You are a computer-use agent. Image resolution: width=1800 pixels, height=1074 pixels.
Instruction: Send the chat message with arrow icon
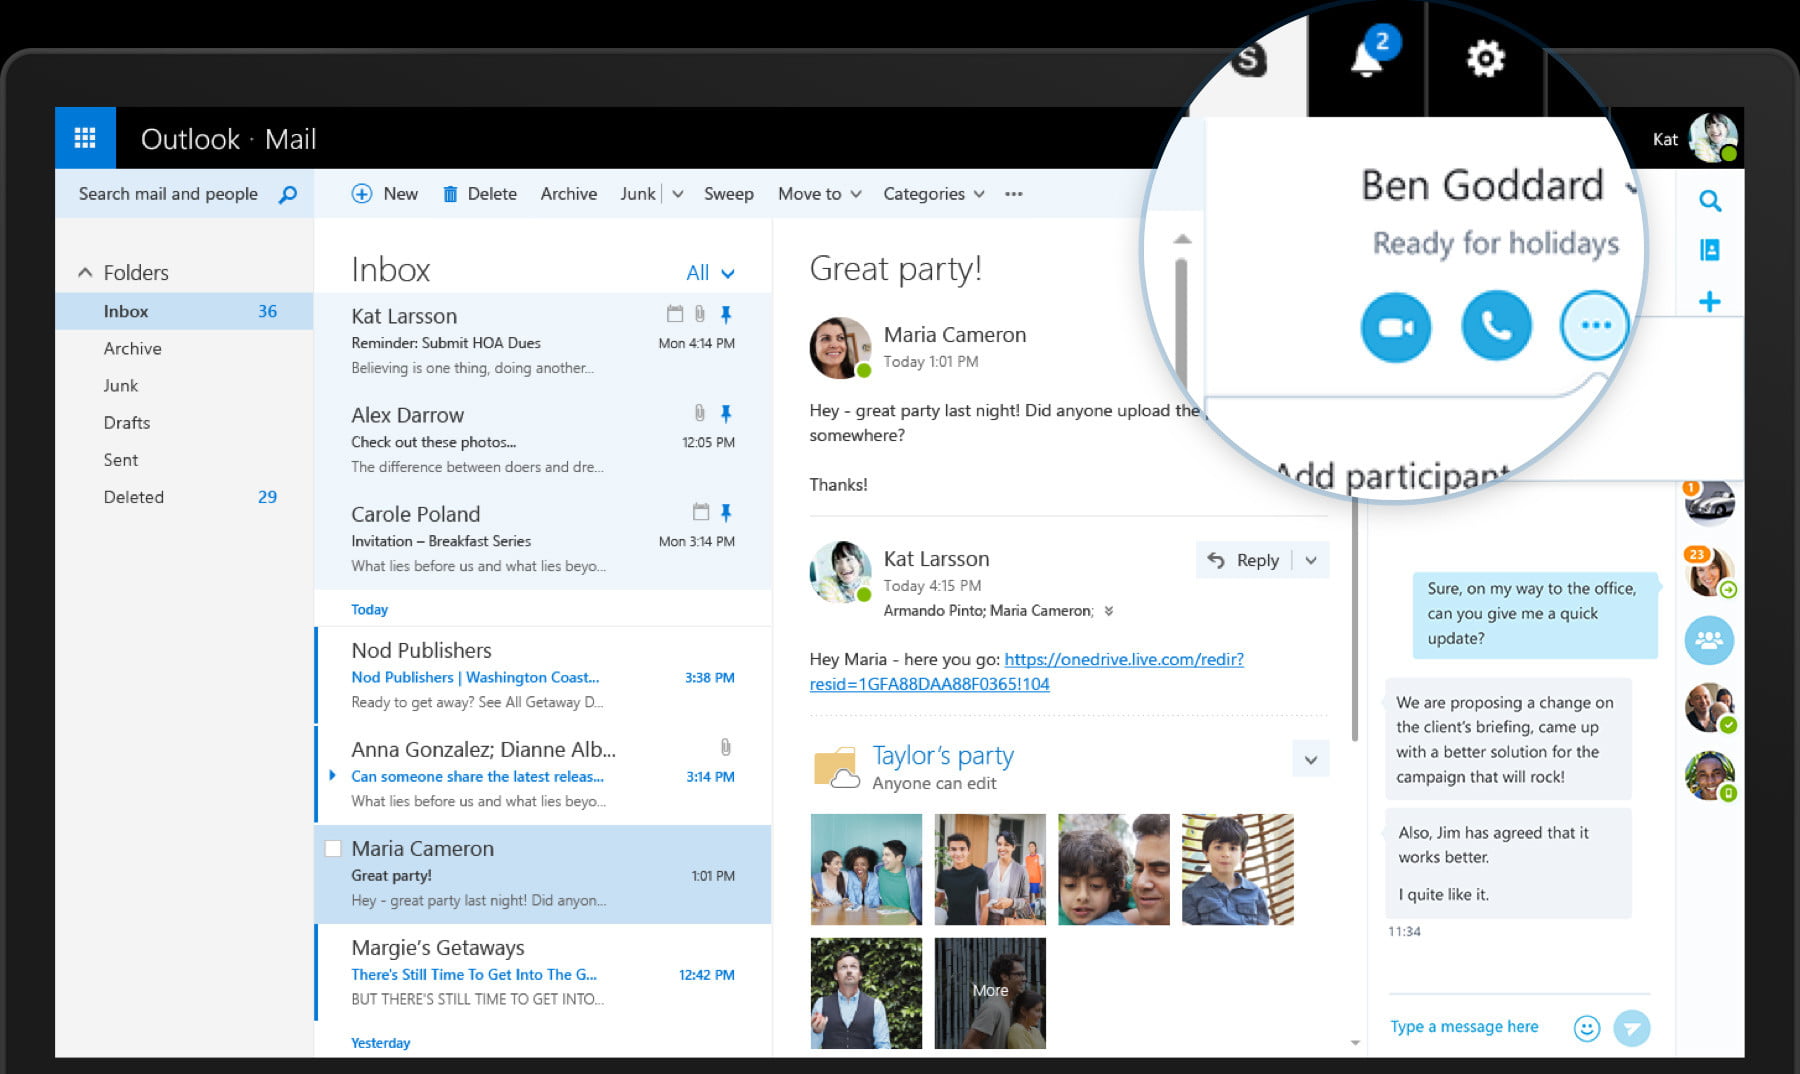[x=1632, y=1028]
